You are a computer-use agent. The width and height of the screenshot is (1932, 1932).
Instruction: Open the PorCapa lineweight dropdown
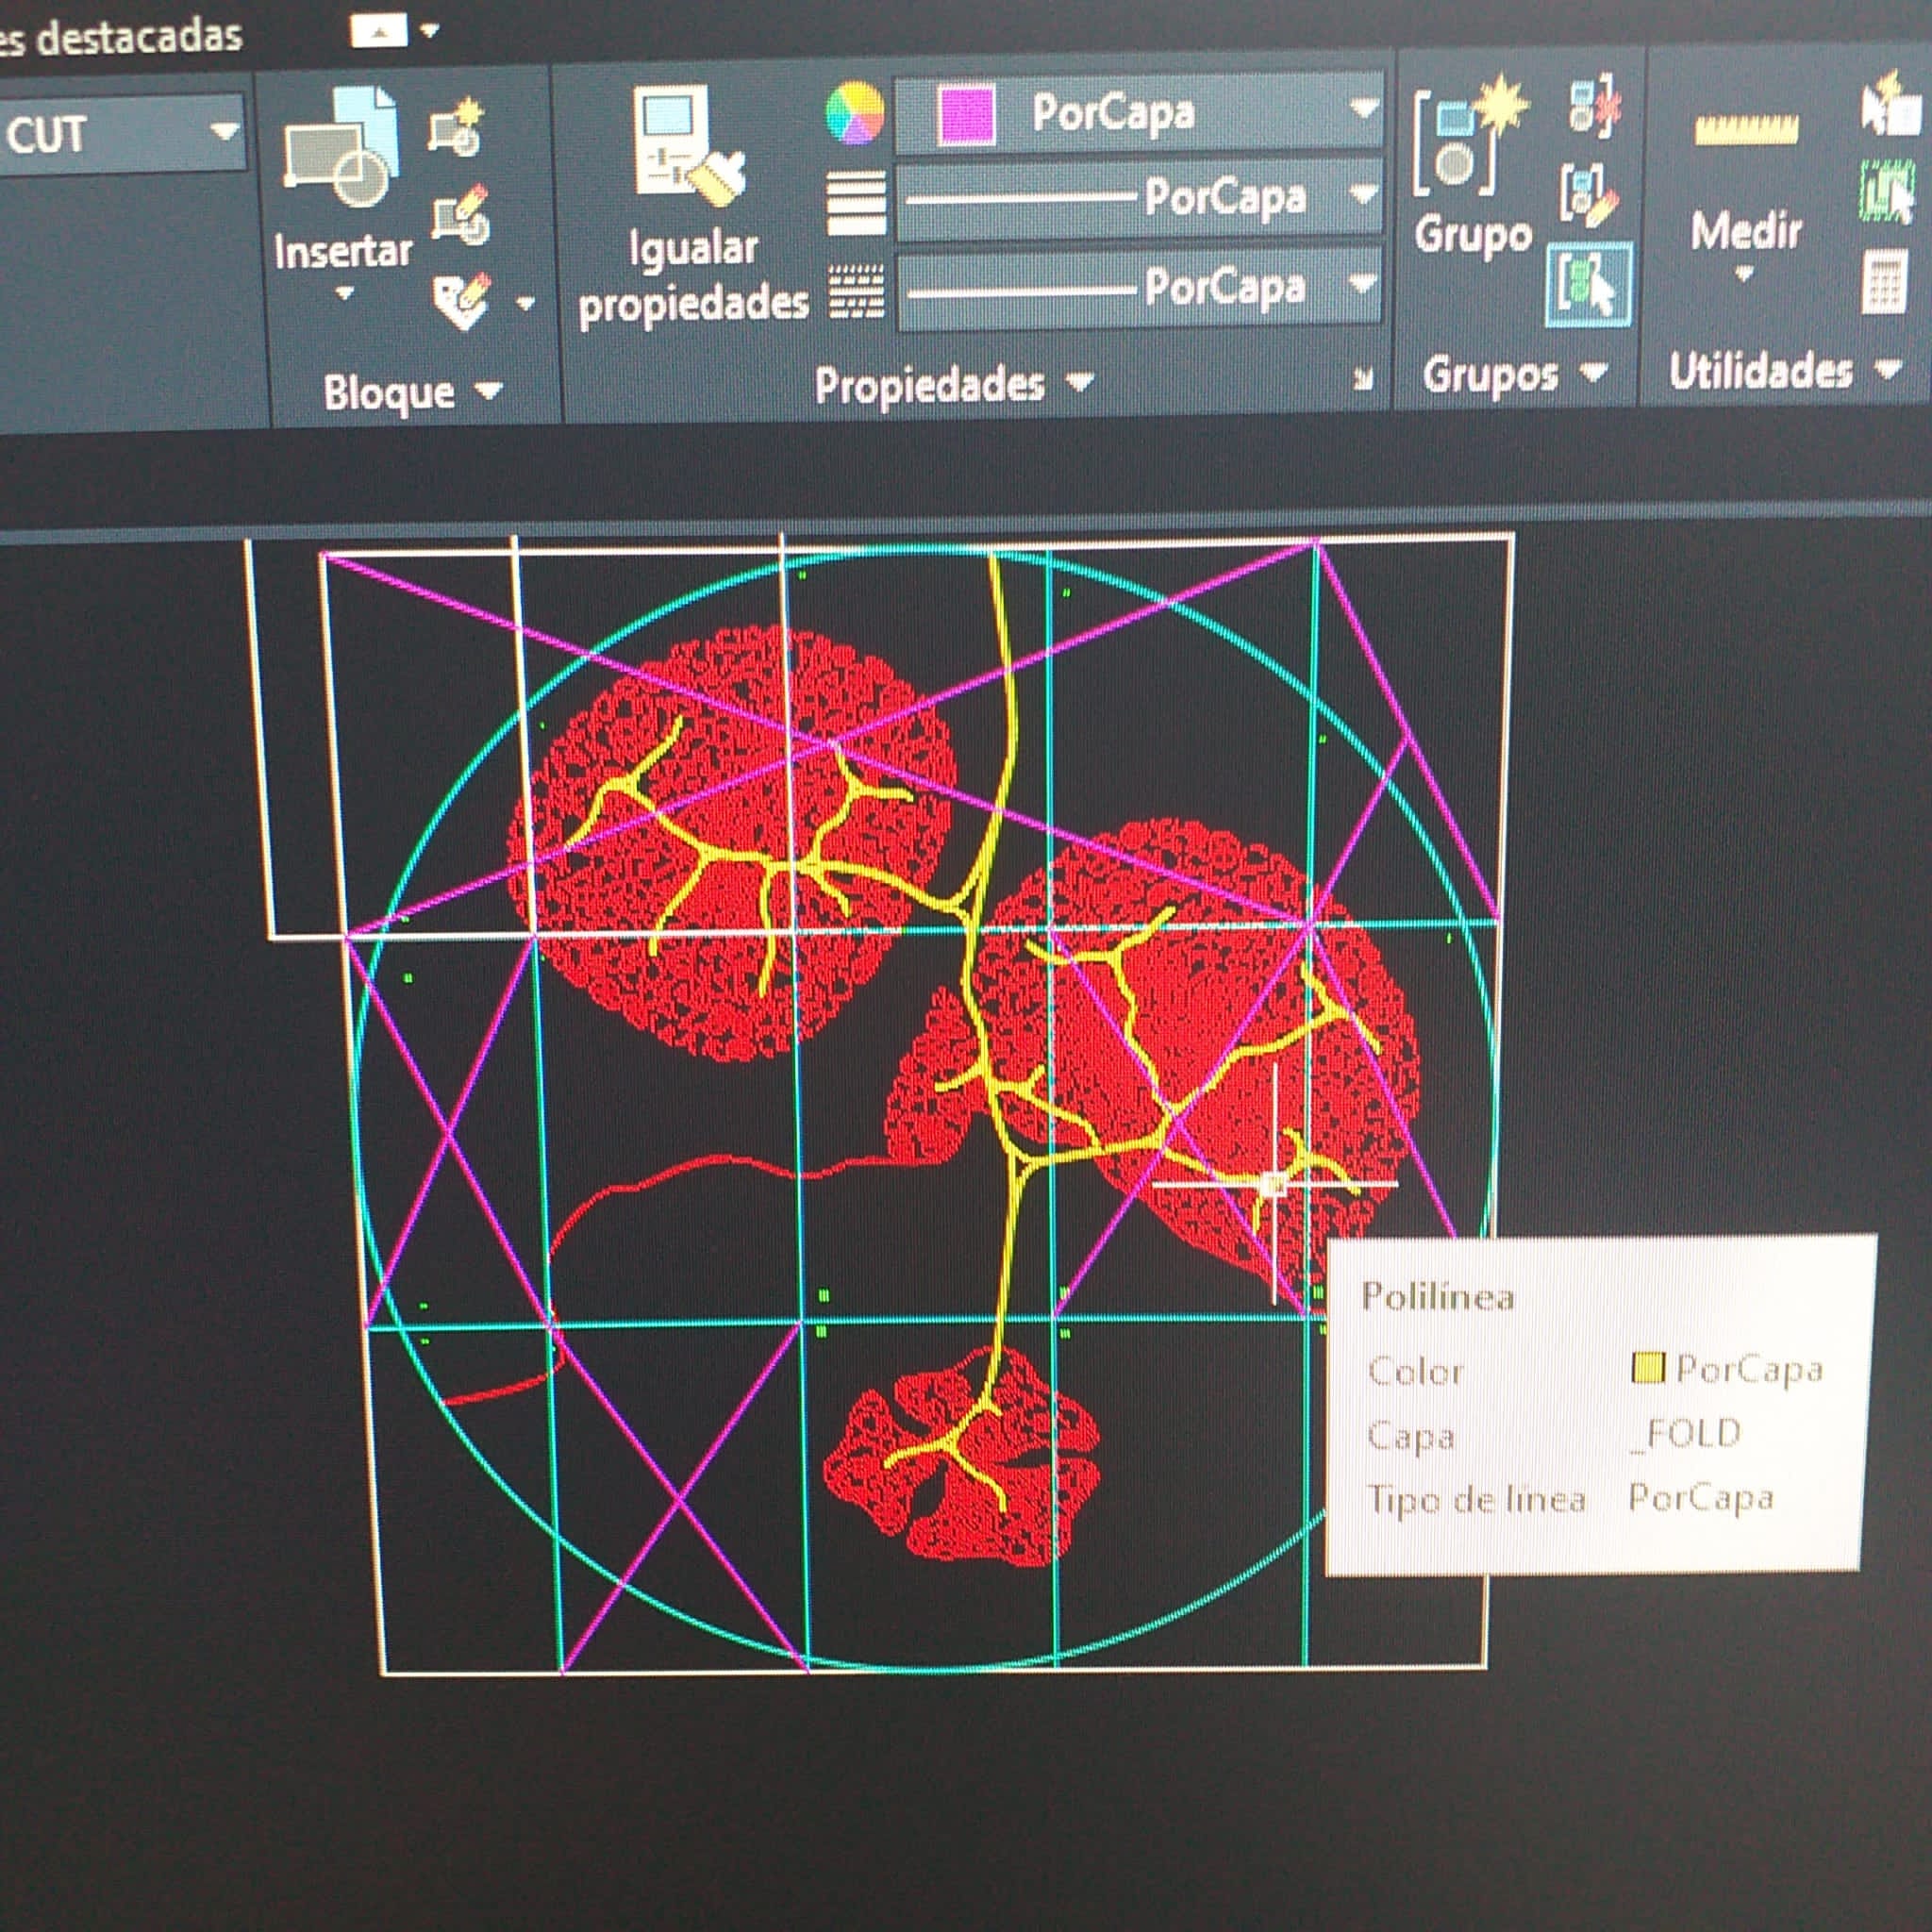pyautogui.click(x=1362, y=193)
